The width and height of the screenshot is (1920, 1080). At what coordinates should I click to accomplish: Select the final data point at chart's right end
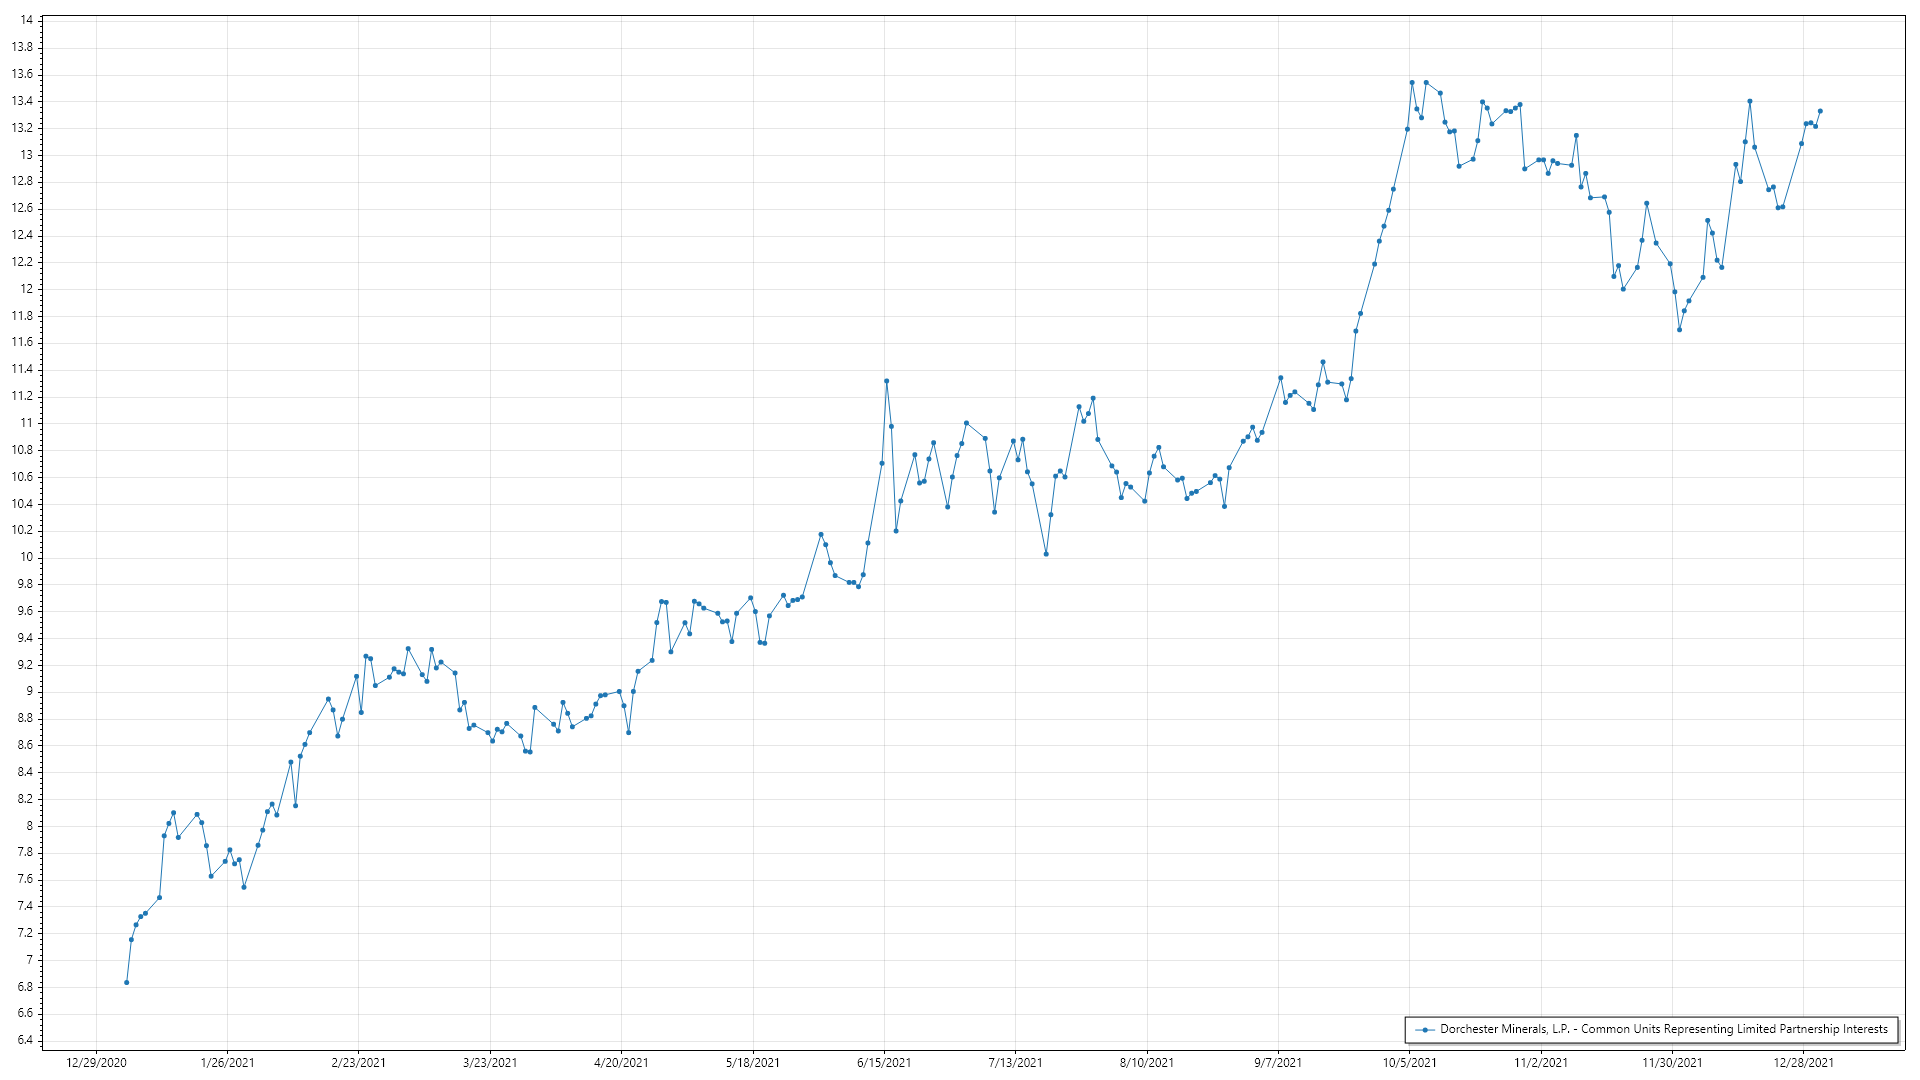(1820, 111)
